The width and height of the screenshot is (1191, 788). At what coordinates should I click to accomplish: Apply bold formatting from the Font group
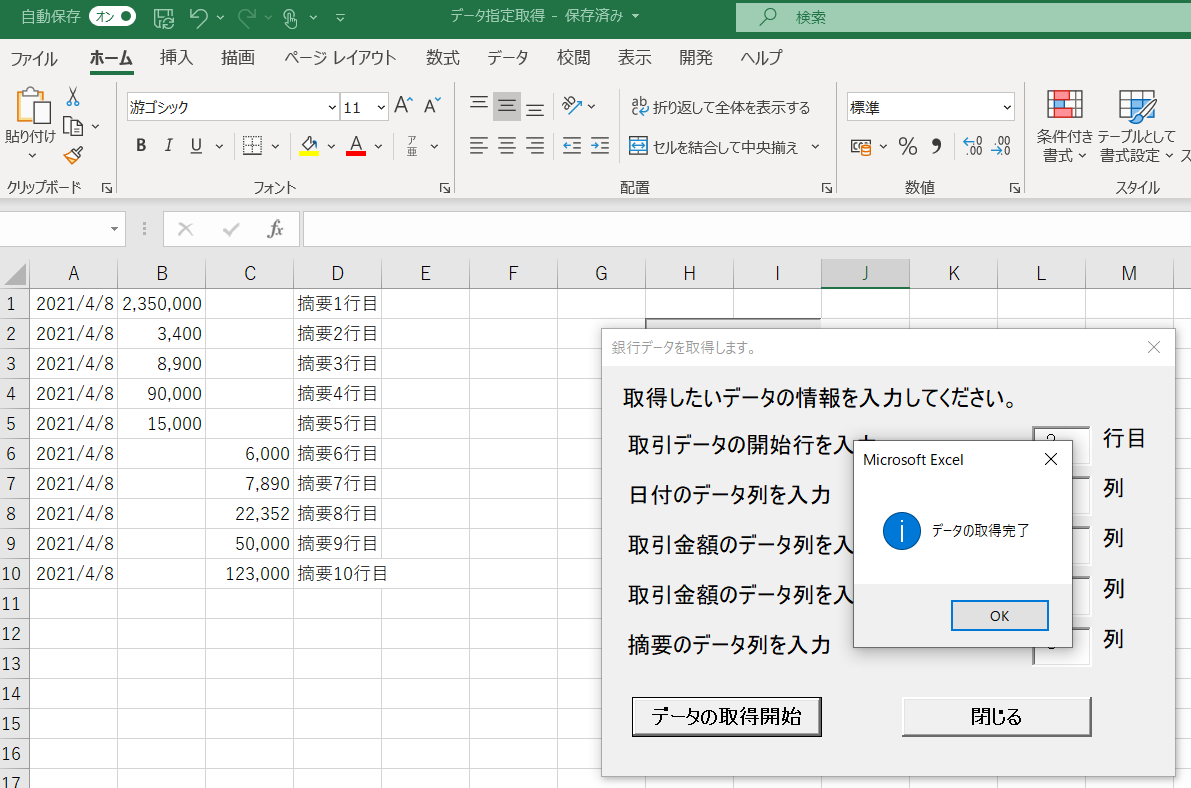(x=140, y=145)
